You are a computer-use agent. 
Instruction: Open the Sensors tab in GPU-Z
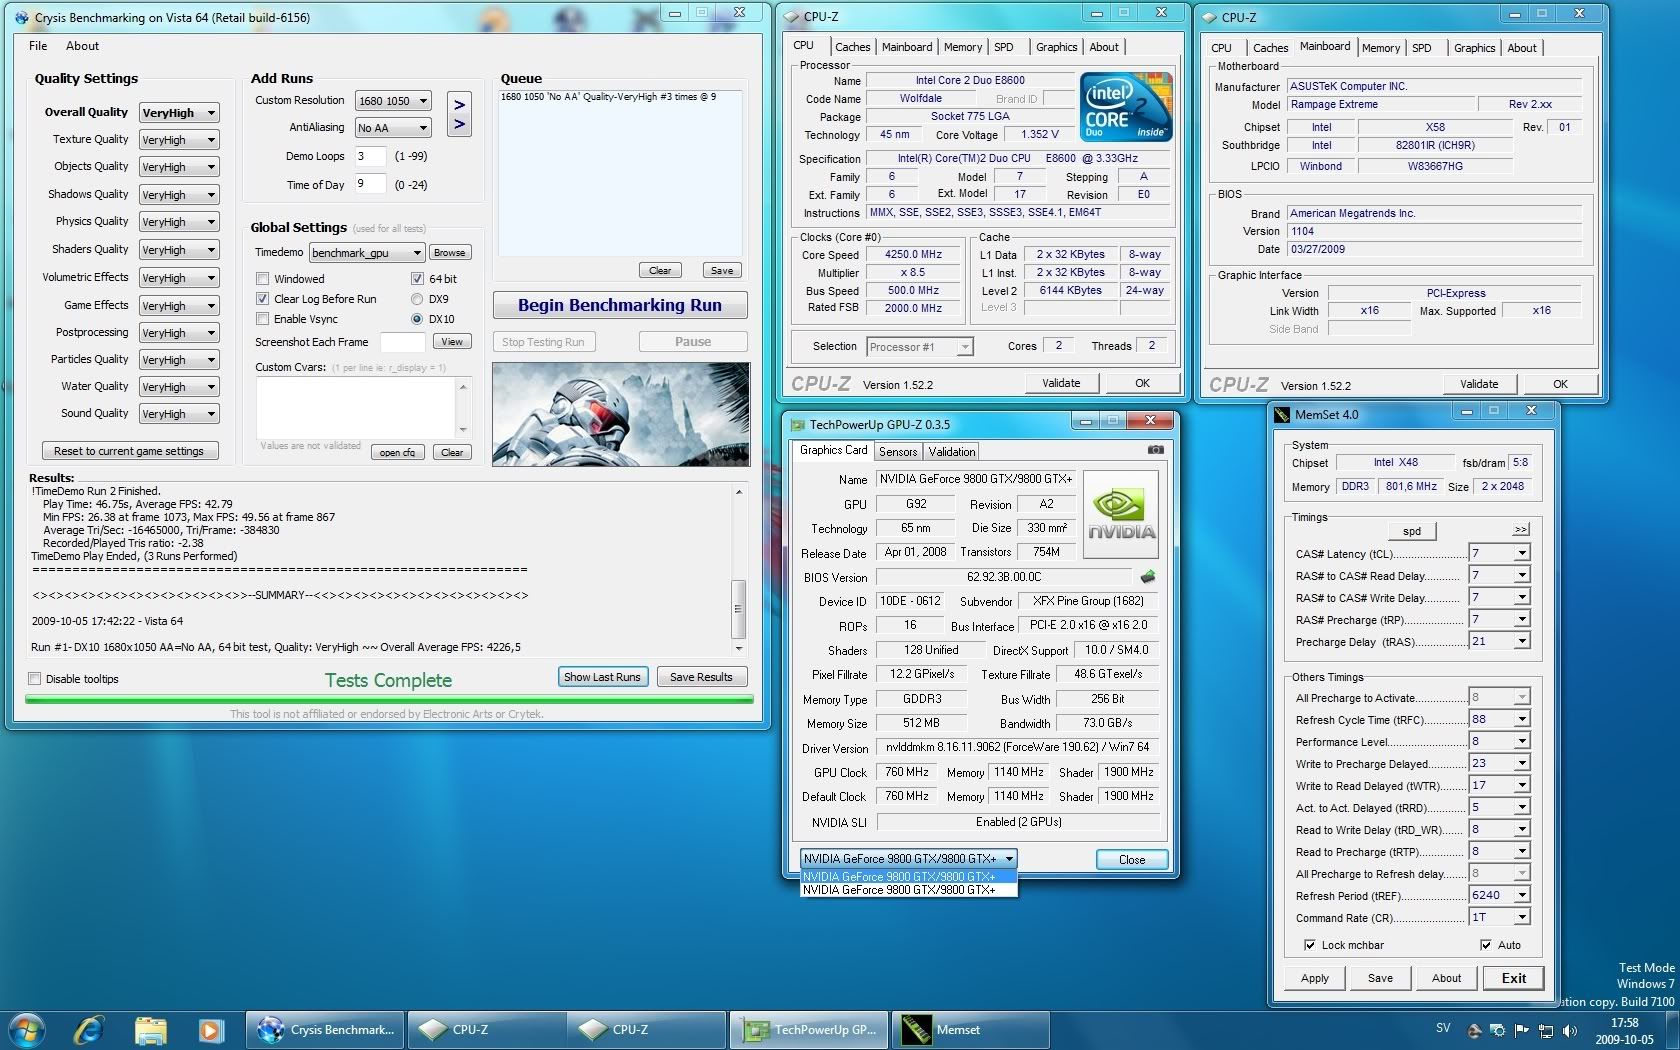click(898, 452)
